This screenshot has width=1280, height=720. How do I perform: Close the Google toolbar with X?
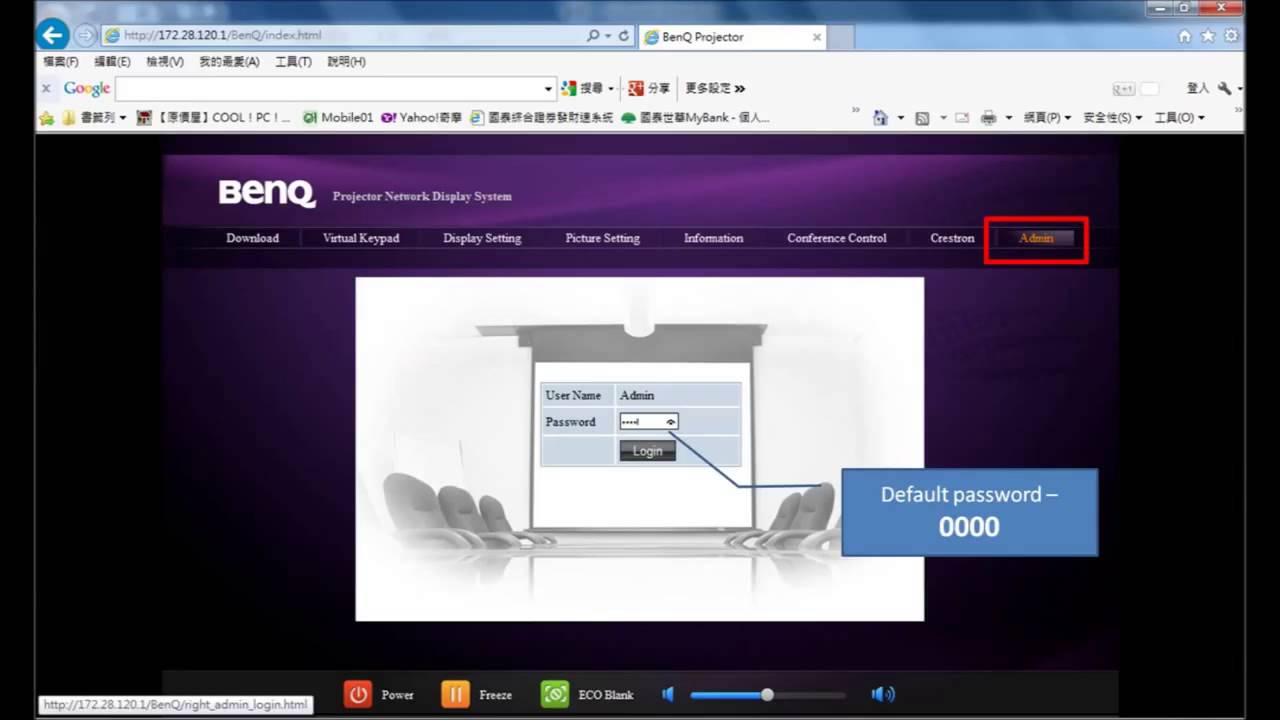pyautogui.click(x=46, y=88)
